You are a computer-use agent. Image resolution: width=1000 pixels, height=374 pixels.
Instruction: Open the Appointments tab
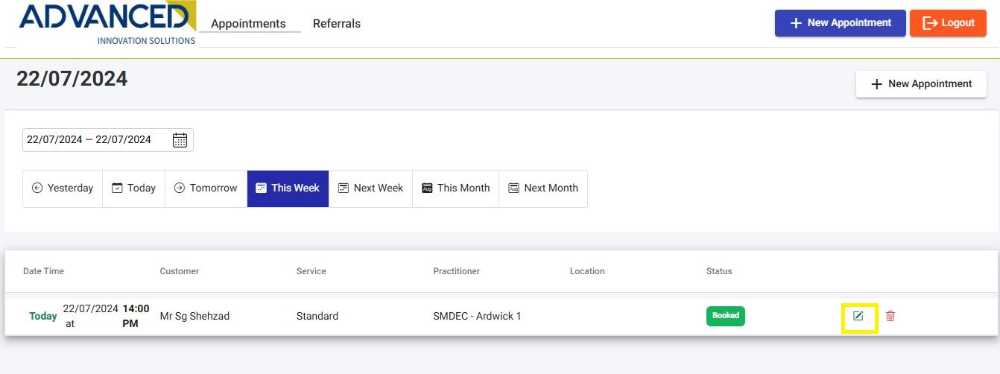tap(249, 24)
